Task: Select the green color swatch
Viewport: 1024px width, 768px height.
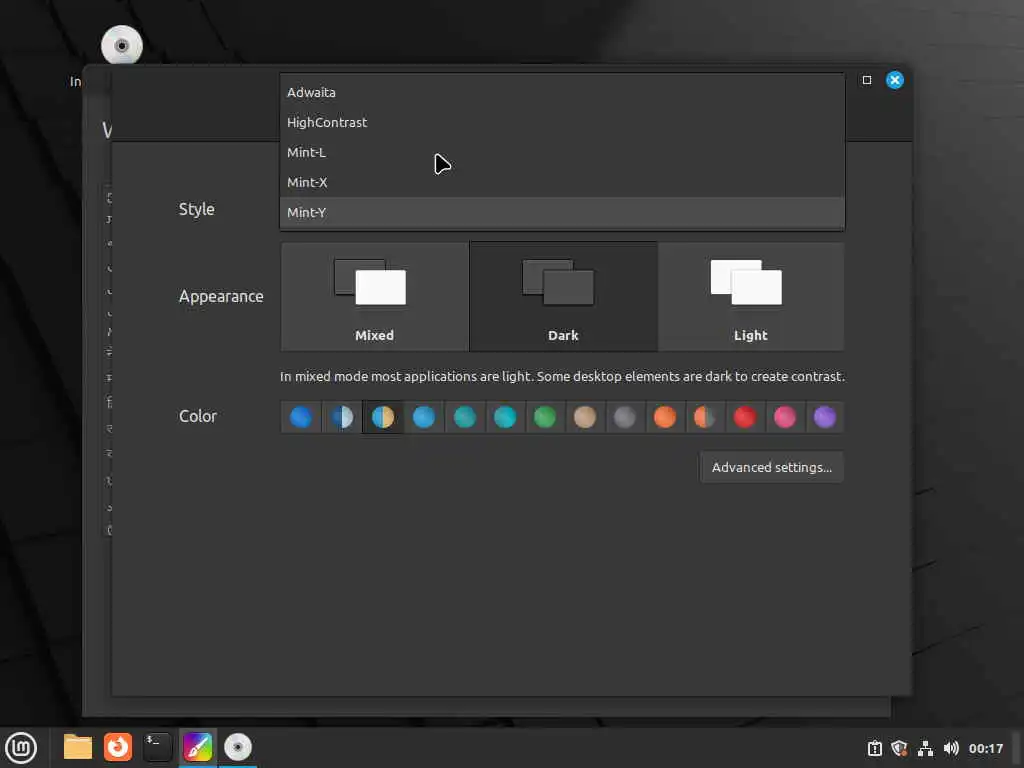Action: 545,417
